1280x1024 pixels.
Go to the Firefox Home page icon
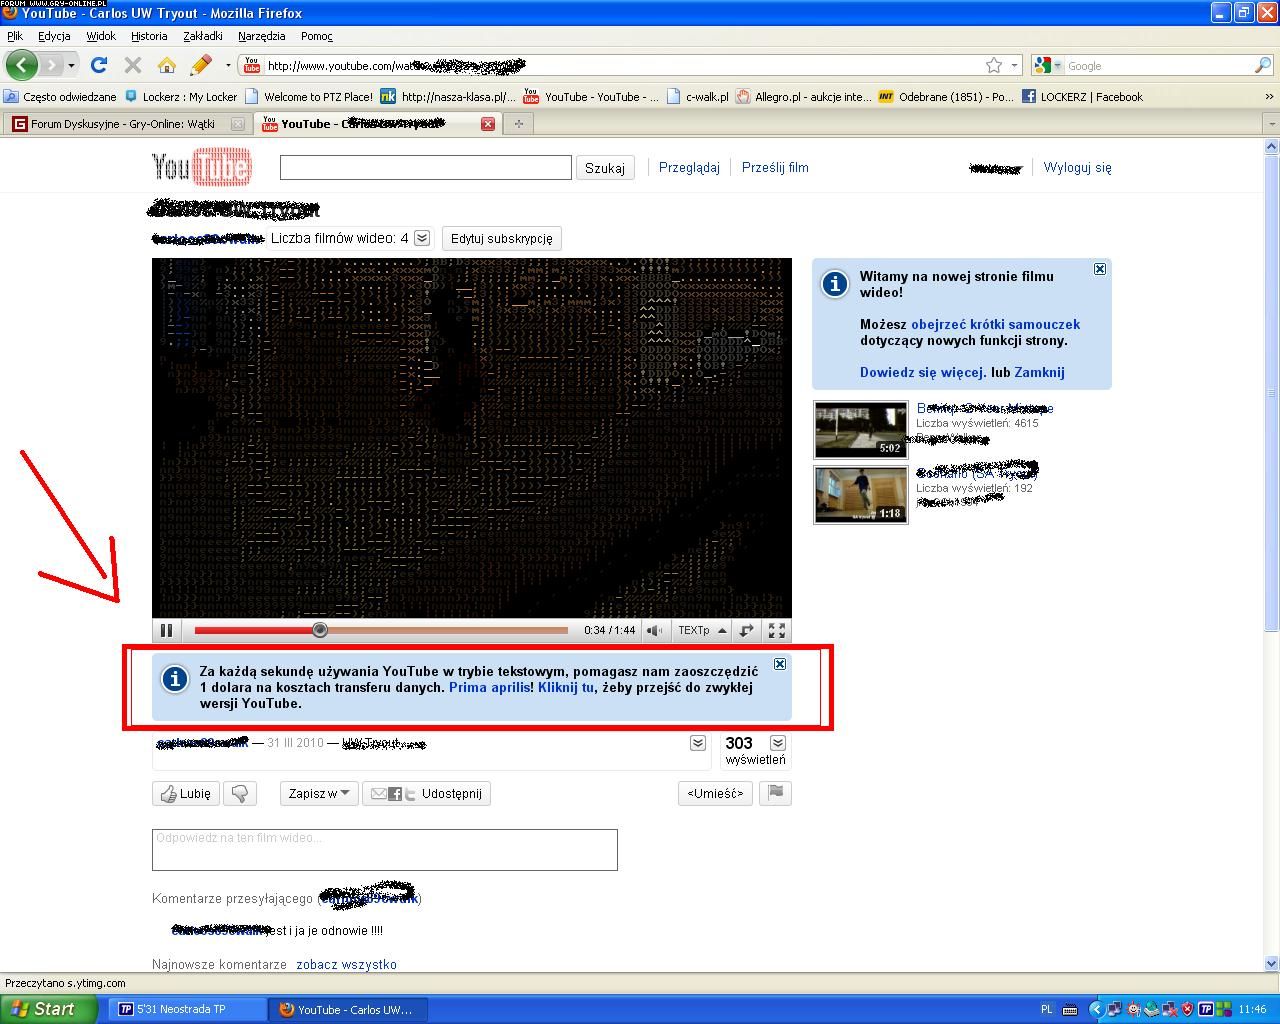coord(166,65)
